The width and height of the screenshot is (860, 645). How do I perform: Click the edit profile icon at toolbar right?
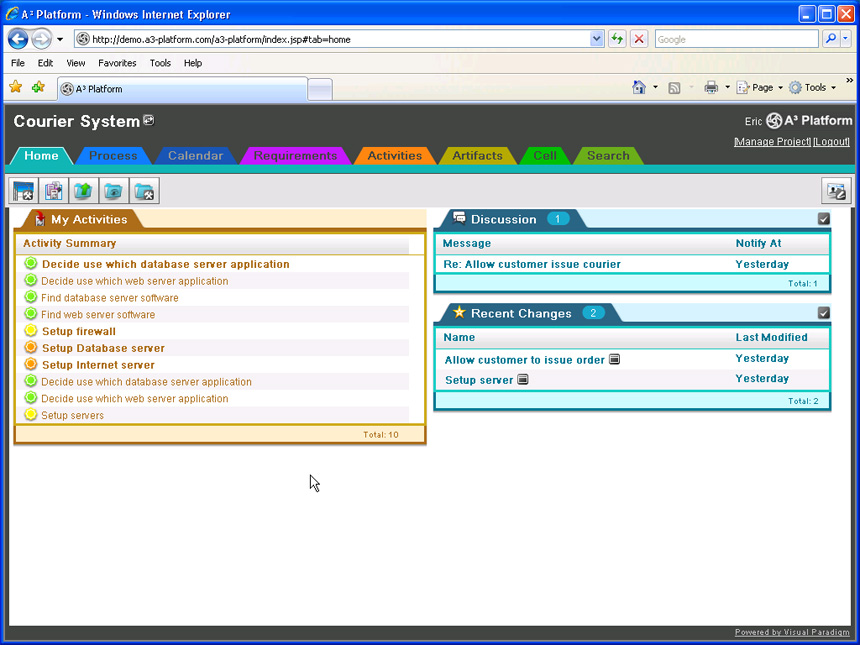[x=836, y=191]
